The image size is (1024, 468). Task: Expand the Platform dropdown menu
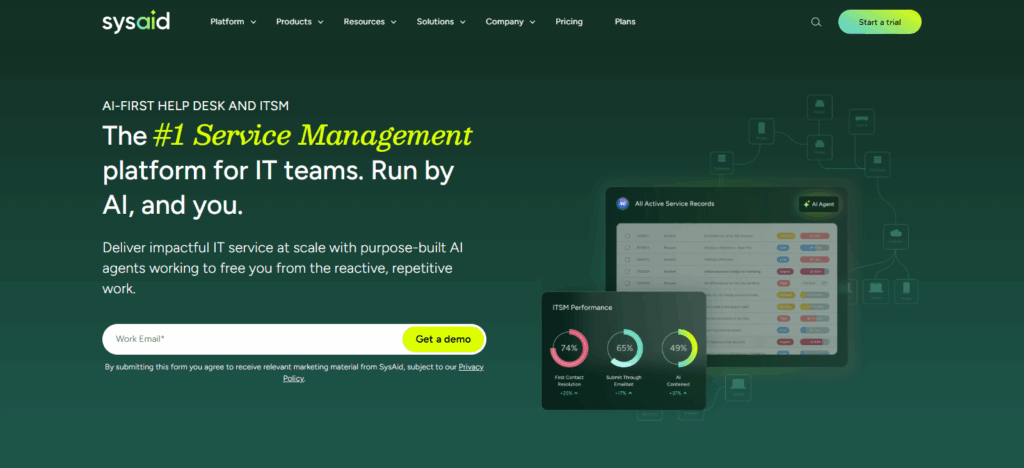click(233, 22)
